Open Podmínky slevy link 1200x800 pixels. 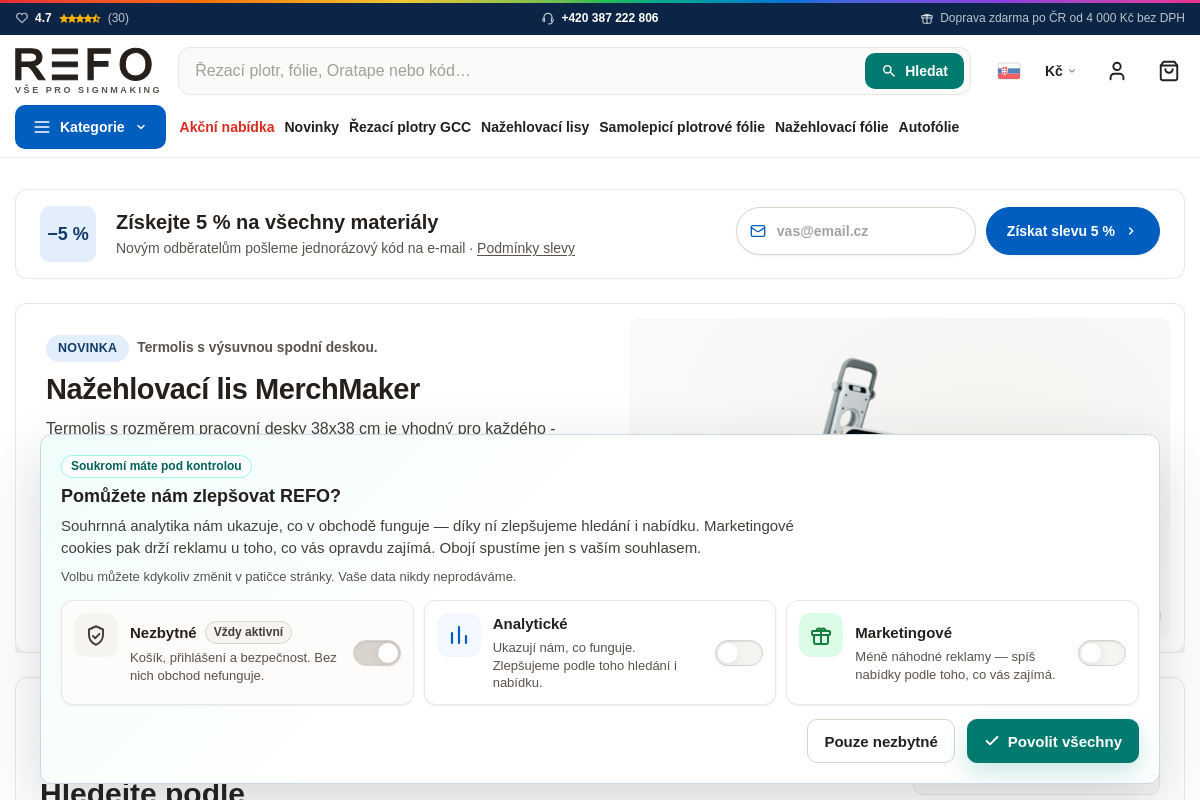tap(526, 248)
